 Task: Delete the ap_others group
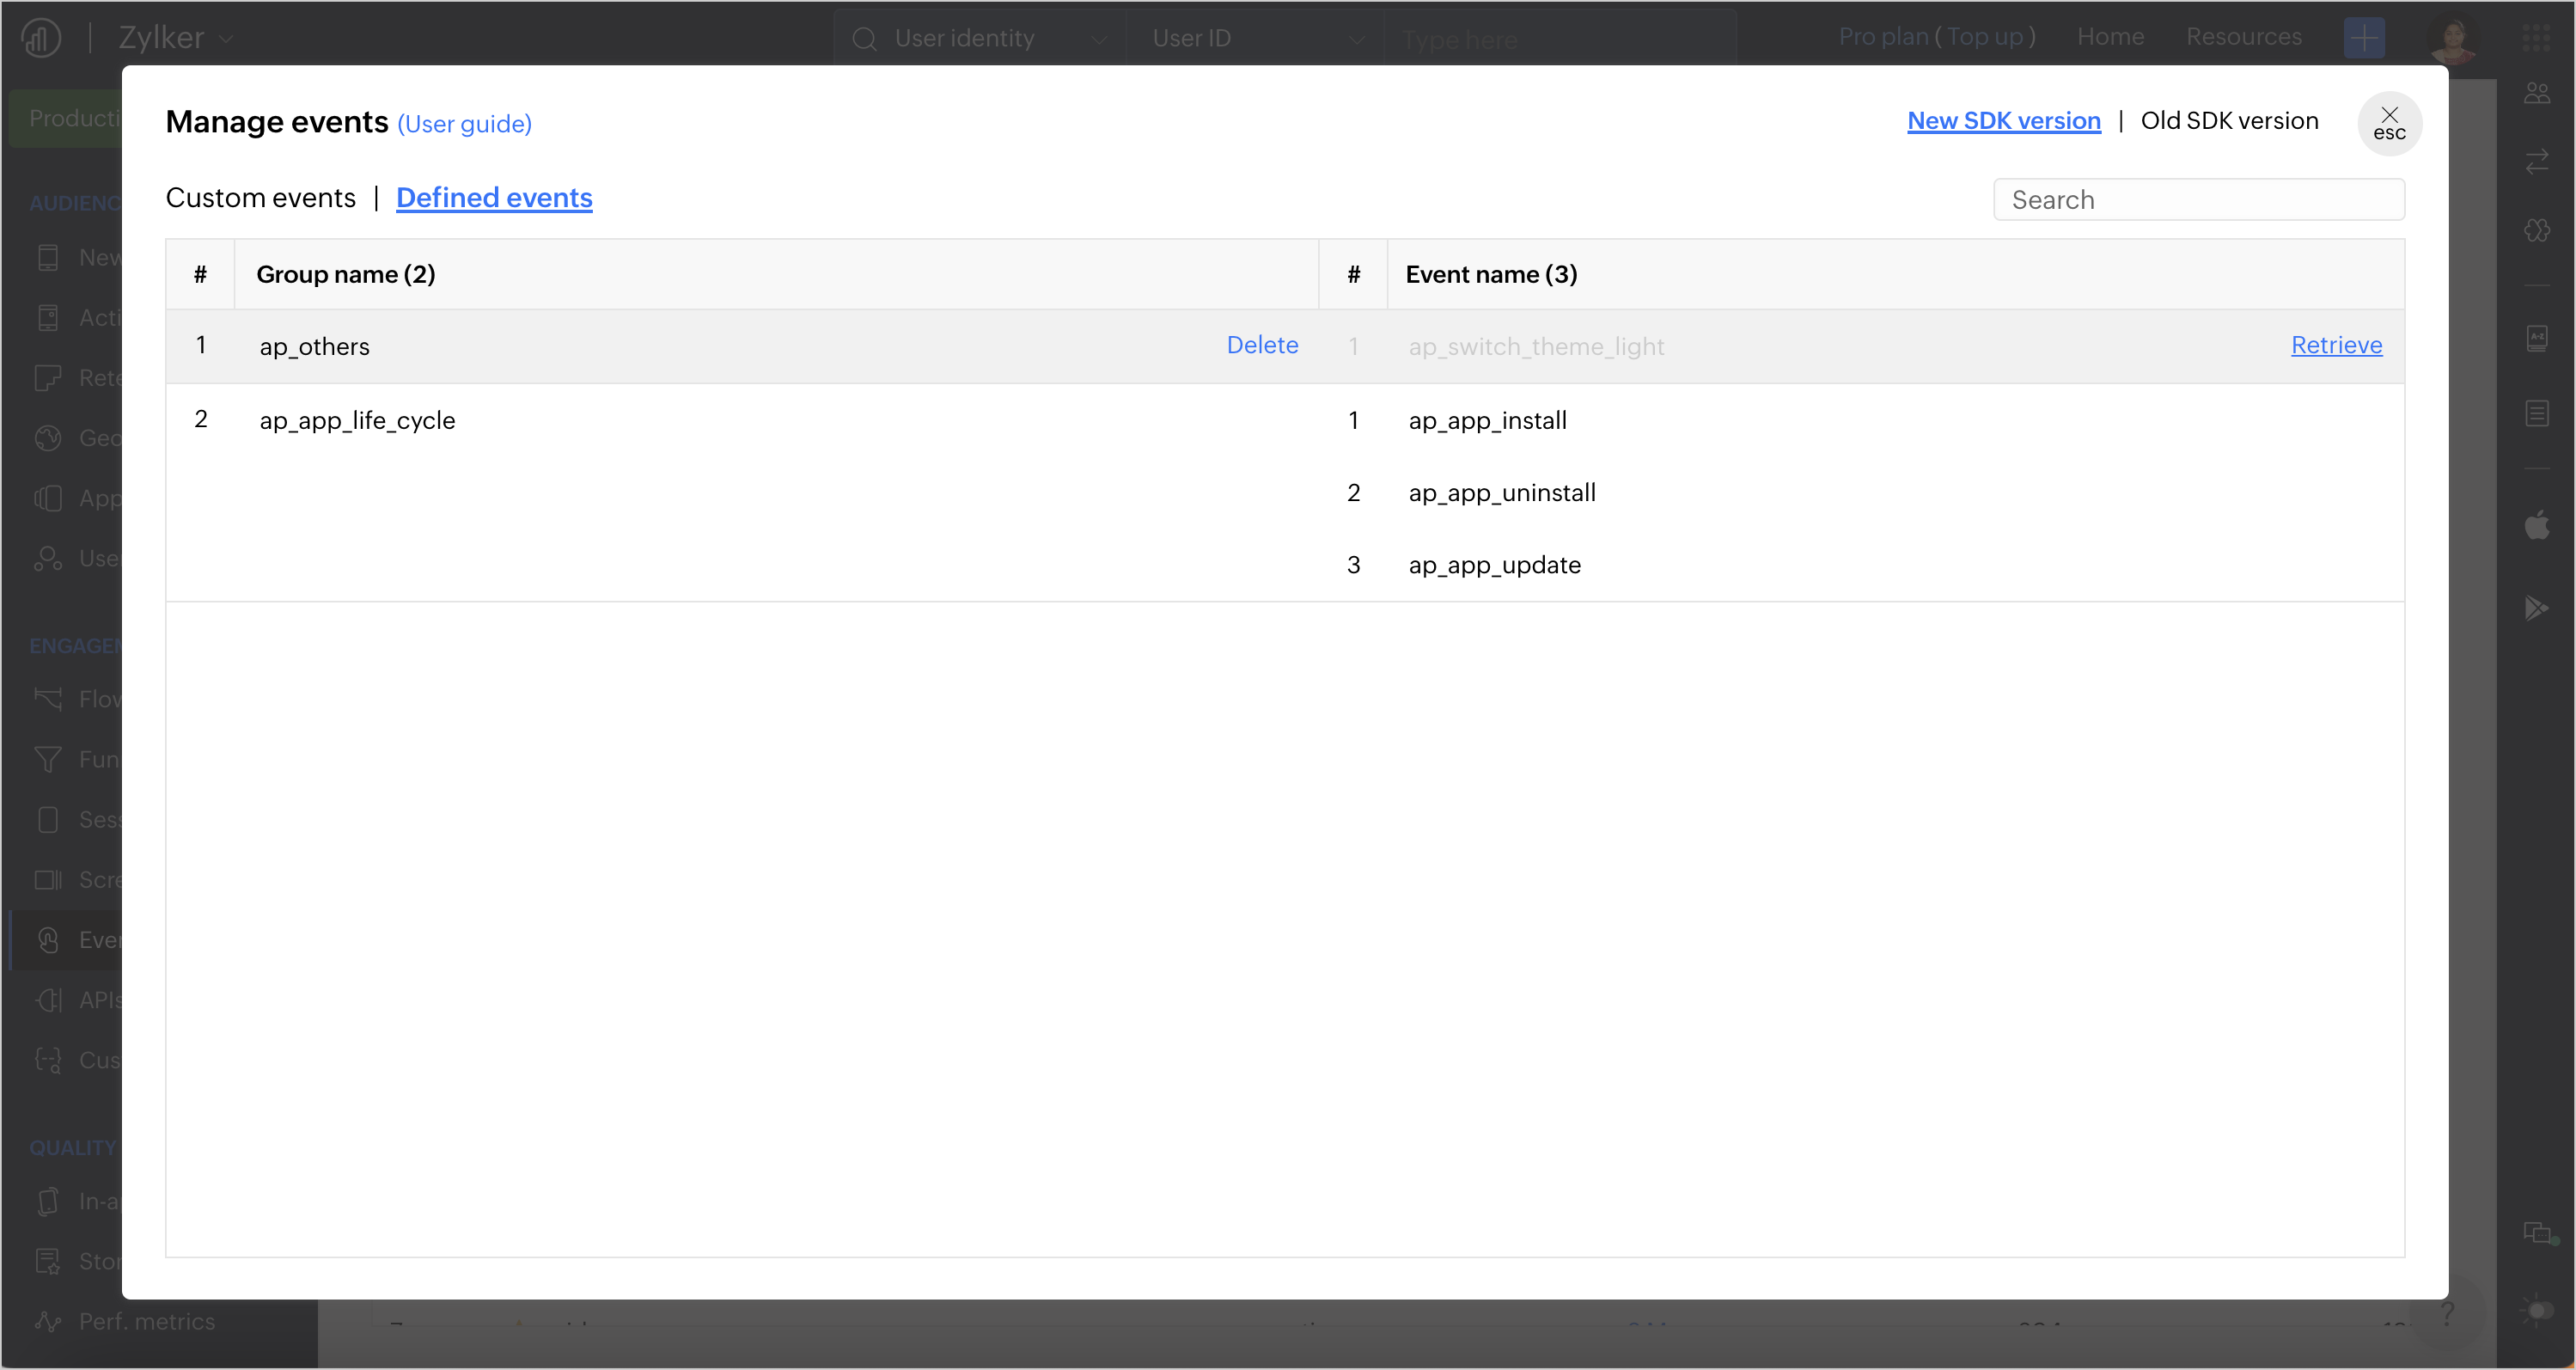[x=1261, y=345]
